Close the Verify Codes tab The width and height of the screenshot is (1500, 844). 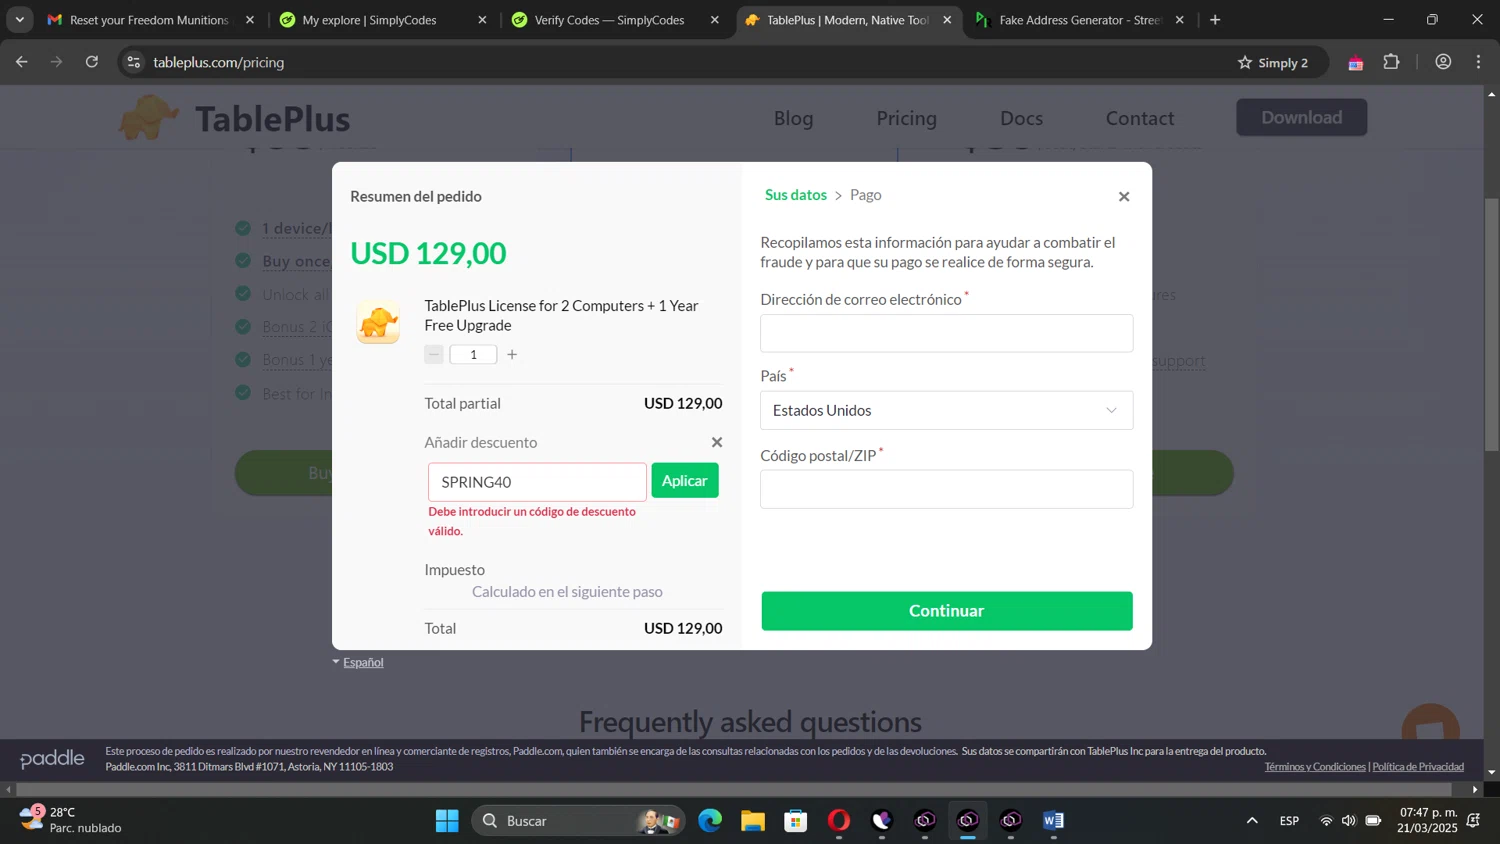pyautogui.click(x=714, y=20)
